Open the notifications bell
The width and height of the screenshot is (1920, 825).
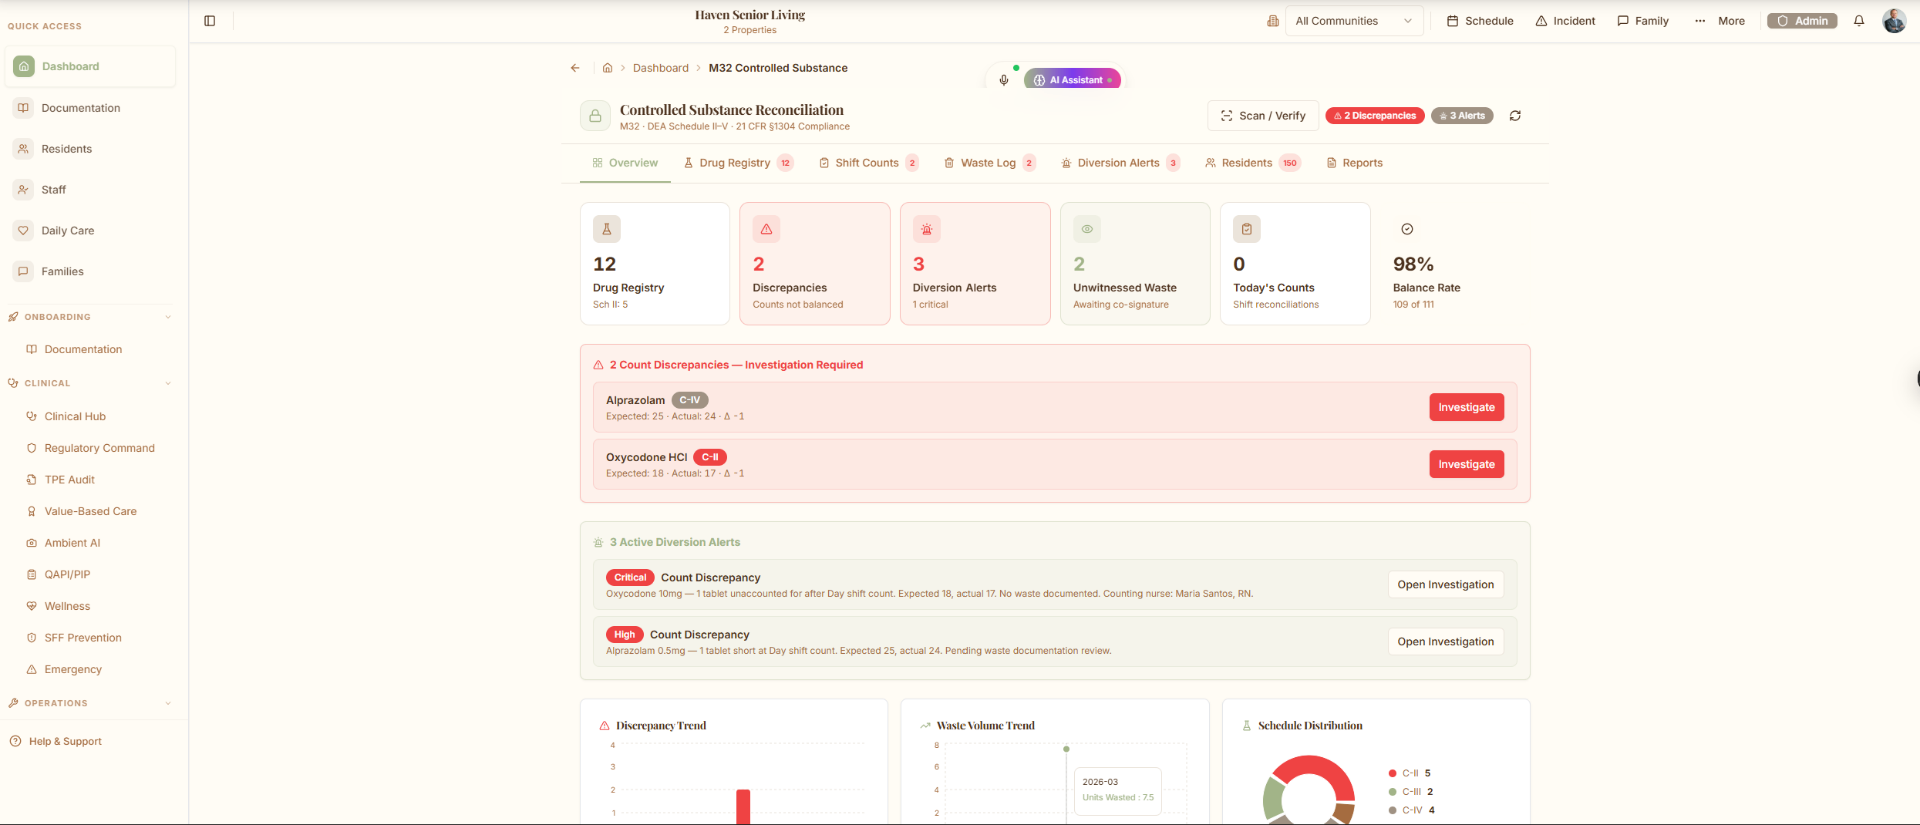pyautogui.click(x=1859, y=21)
